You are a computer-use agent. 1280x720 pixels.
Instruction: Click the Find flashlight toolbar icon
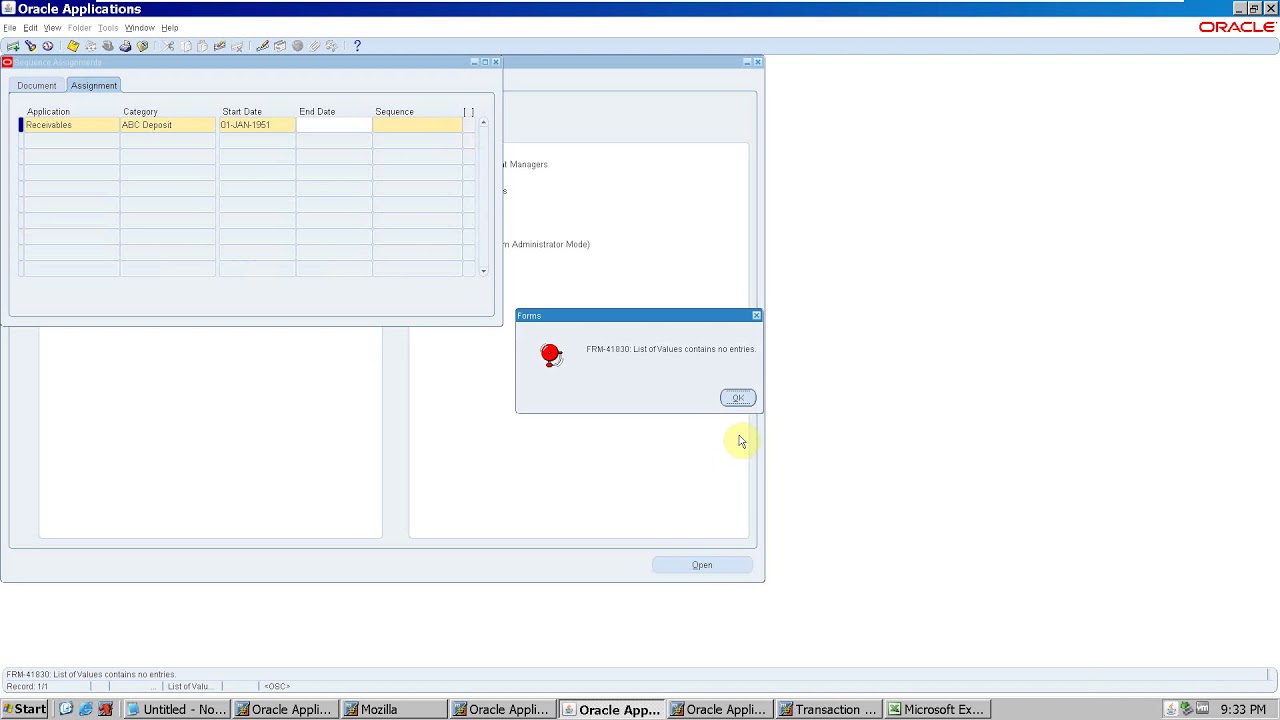[31, 46]
